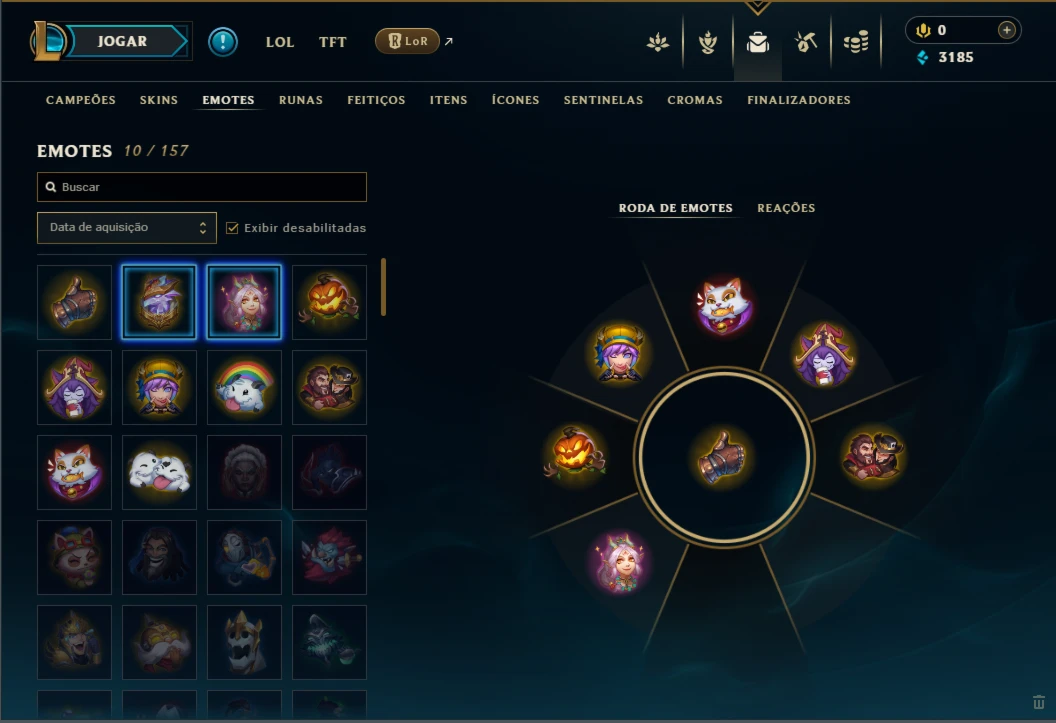Click the emote list scrollbar handle

pos(383,287)
